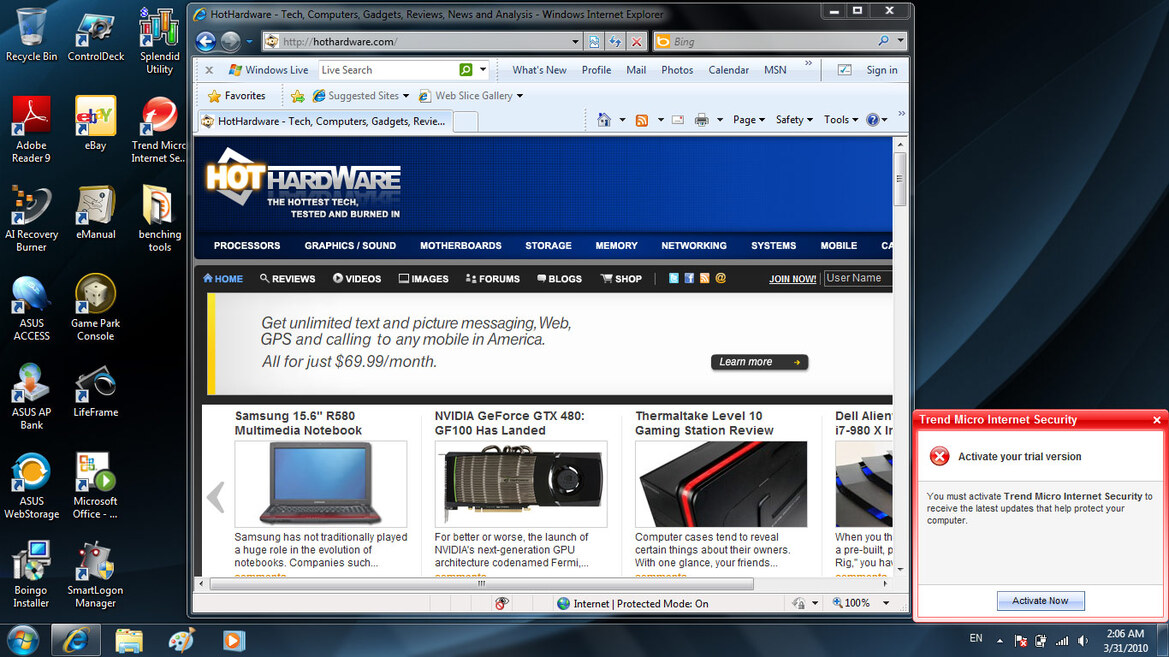Click the RSS feeds icon in command bar
Viewport: 1169px width, 657px height.
tap(641, 120)
